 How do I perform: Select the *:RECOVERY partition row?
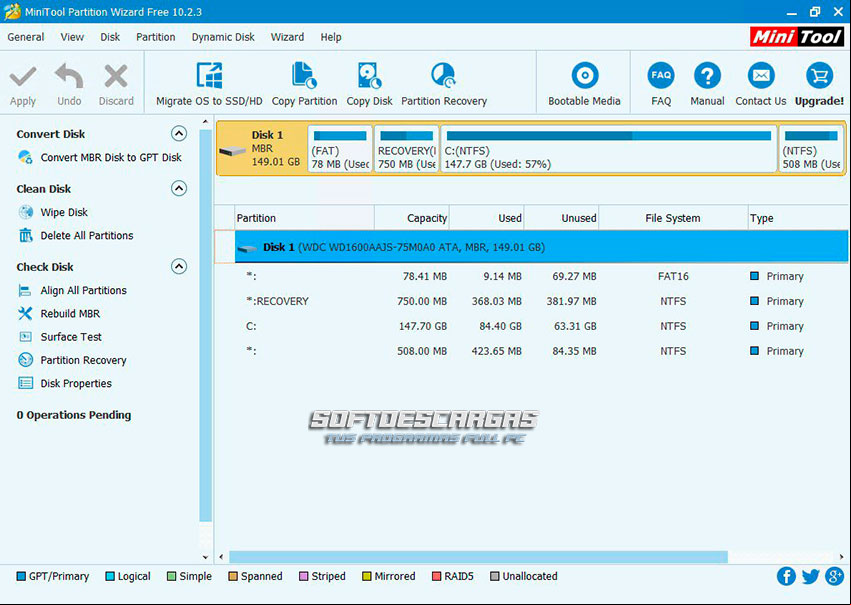[541, 301]
